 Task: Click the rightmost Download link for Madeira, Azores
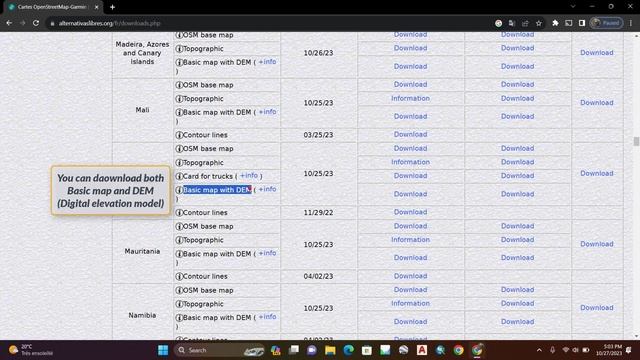[x=597, y=53]
